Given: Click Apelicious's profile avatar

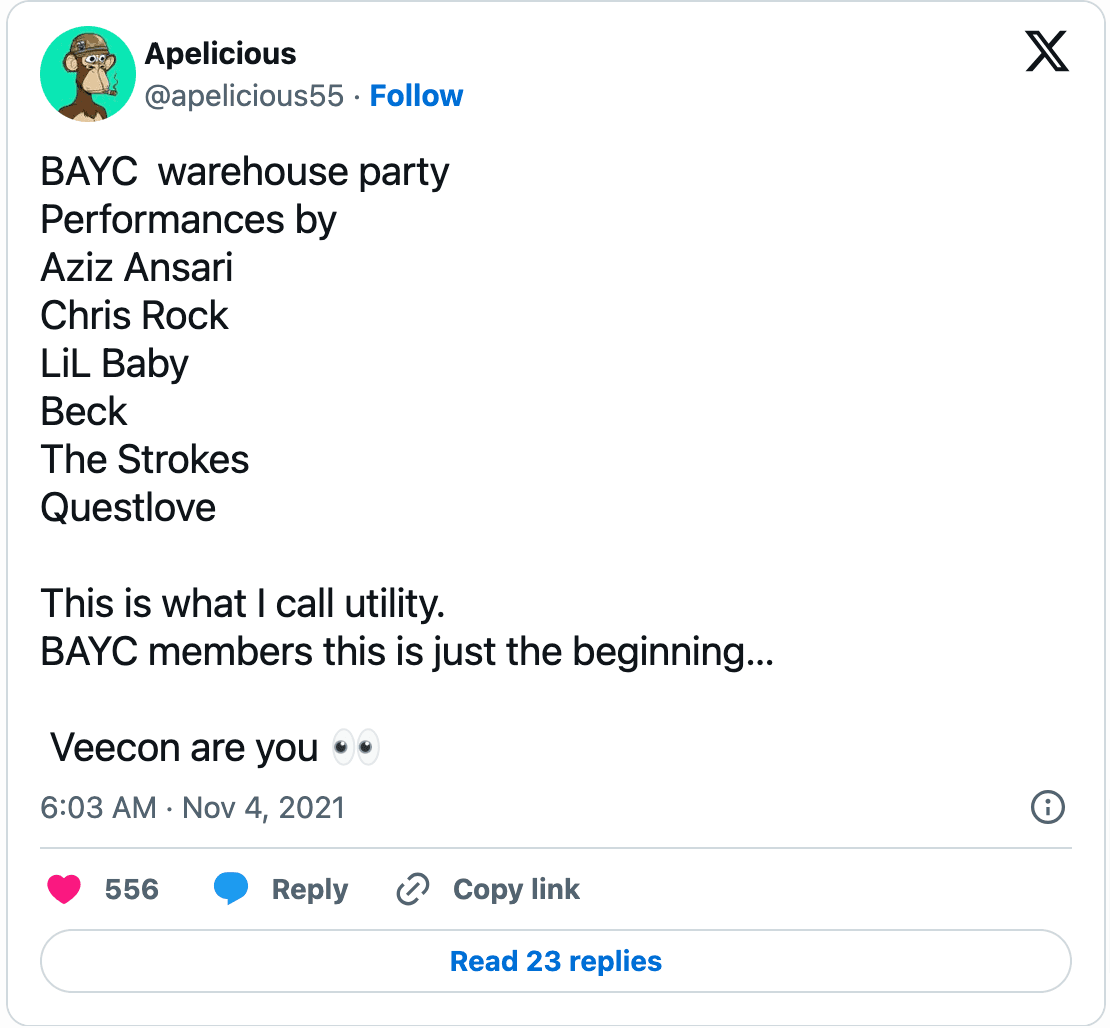Looking at the screenshot, I should 88,74.
